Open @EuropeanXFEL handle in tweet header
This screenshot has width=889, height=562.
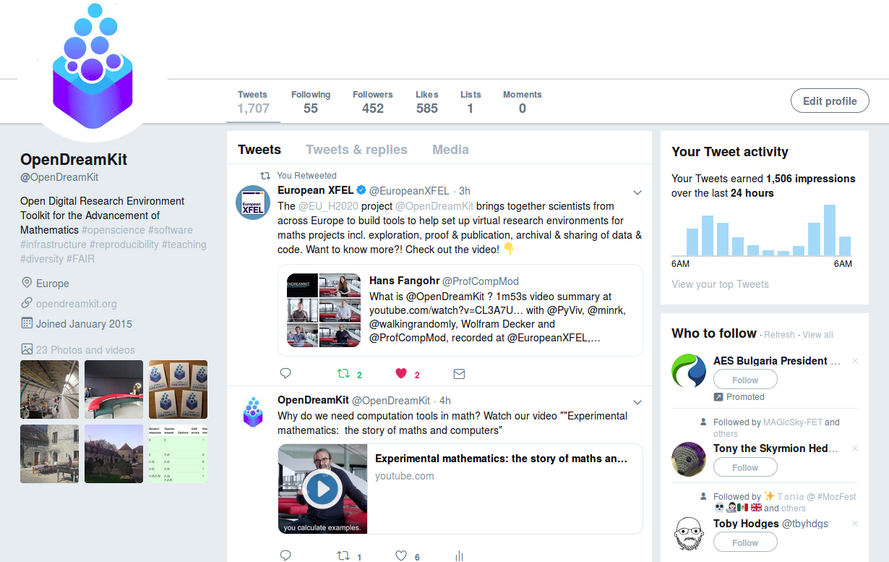click(x=409, y=191)
